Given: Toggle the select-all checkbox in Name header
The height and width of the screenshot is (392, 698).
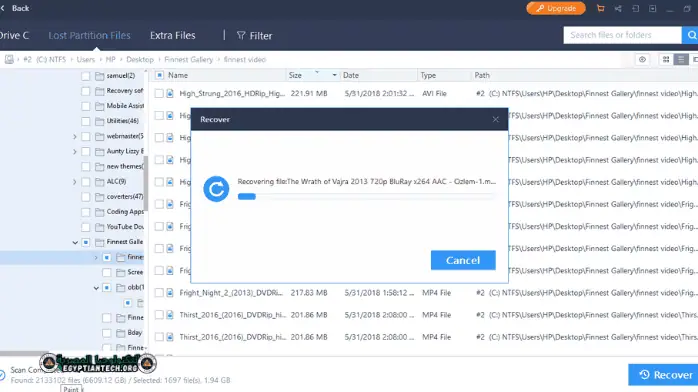Looking at the screenshot, I should coord(159,75).
